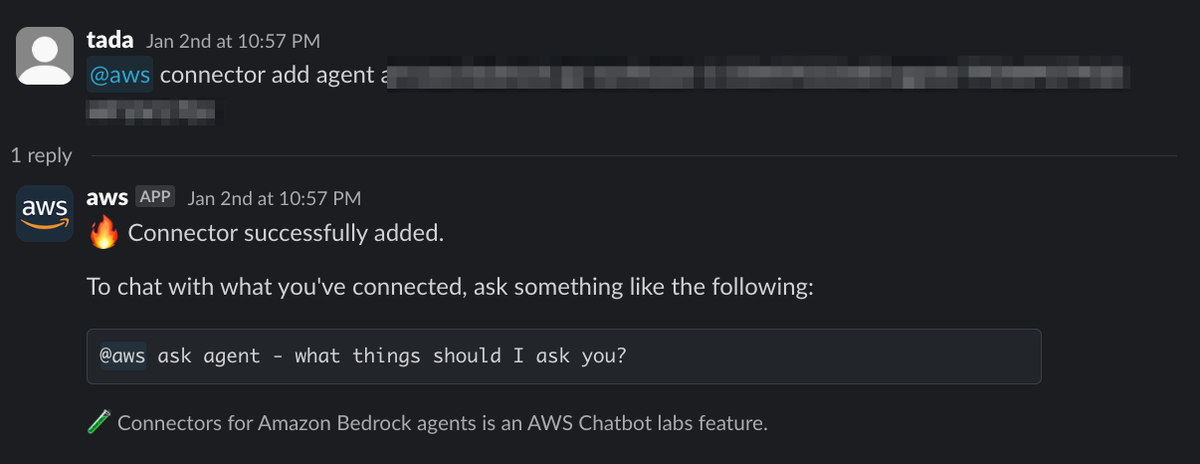1200x464 pixels.
Task: Click the fire emoji in aws reply
Action: 104,234
